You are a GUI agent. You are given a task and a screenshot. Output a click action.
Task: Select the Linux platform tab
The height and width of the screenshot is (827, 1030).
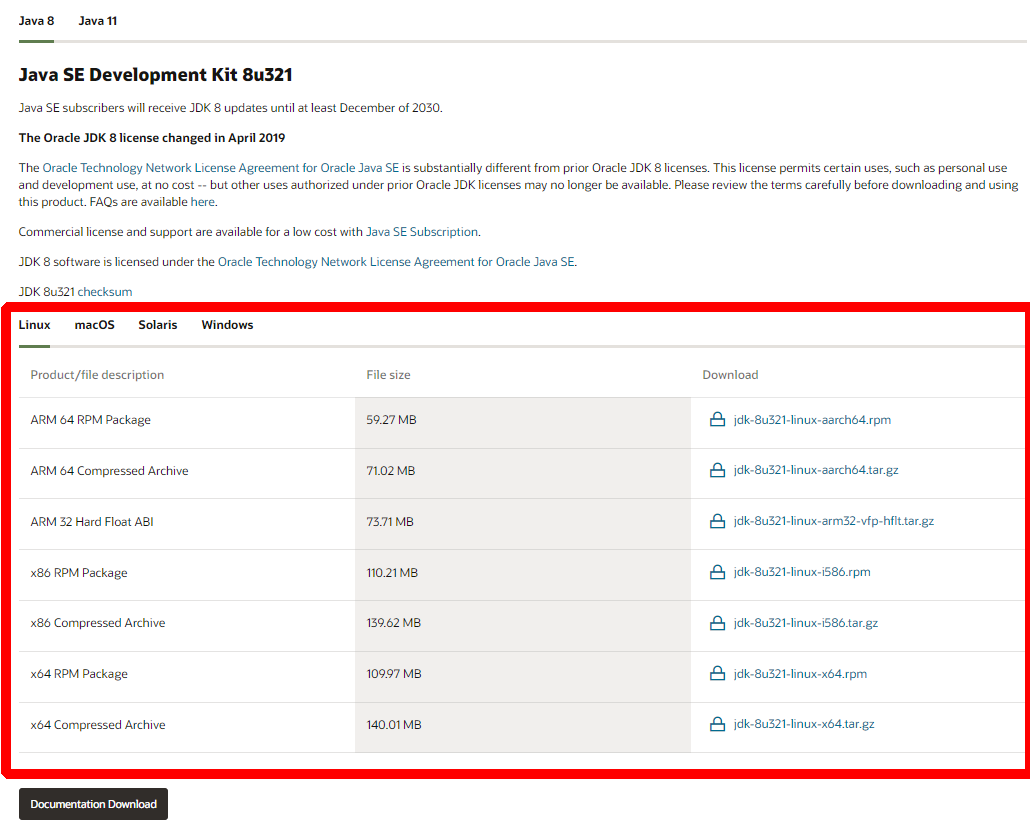(x=34, y=324)
